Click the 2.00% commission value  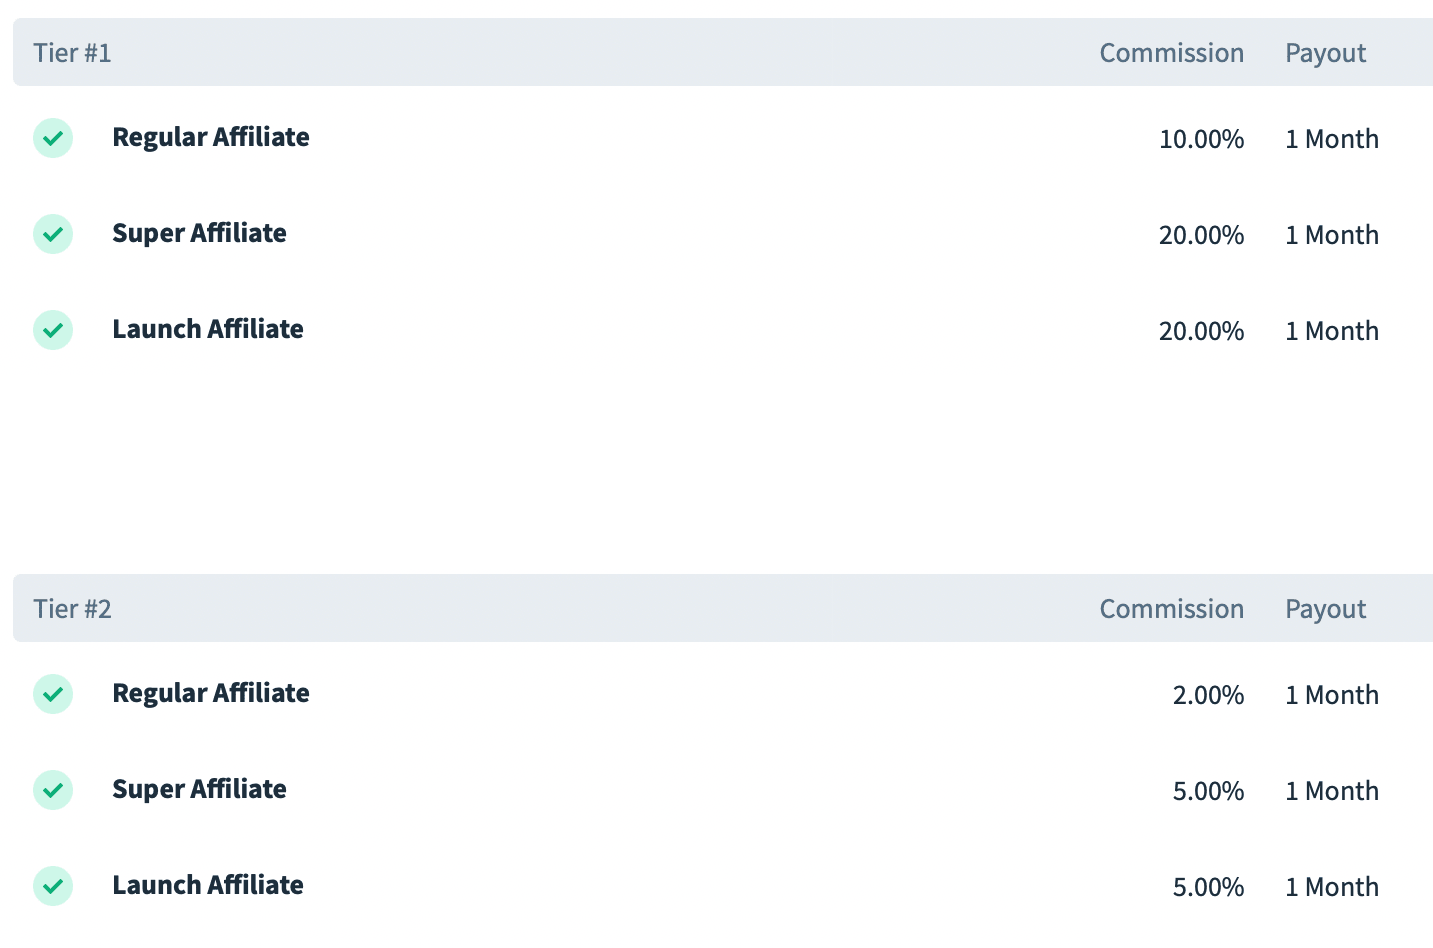point(1208,695)
